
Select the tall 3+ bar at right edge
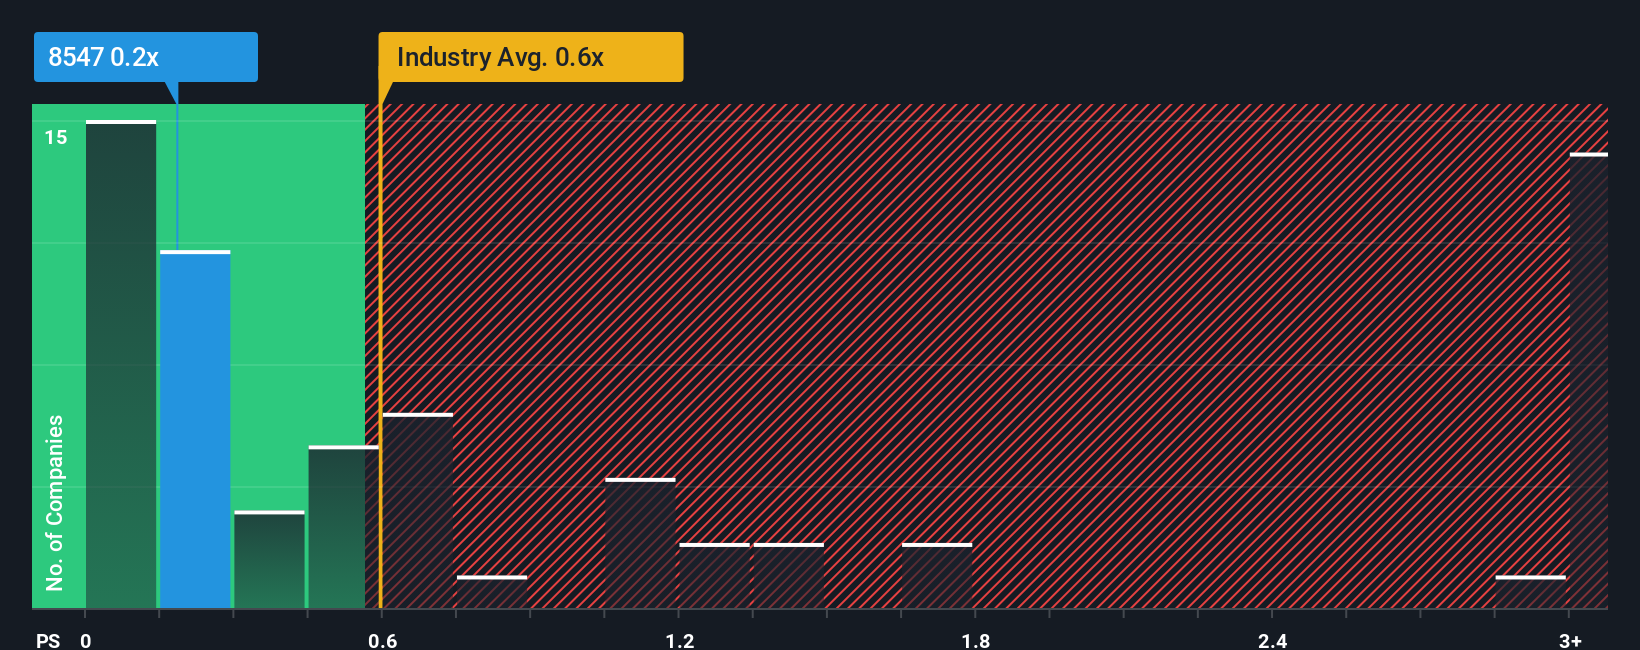coord(1589,380)
